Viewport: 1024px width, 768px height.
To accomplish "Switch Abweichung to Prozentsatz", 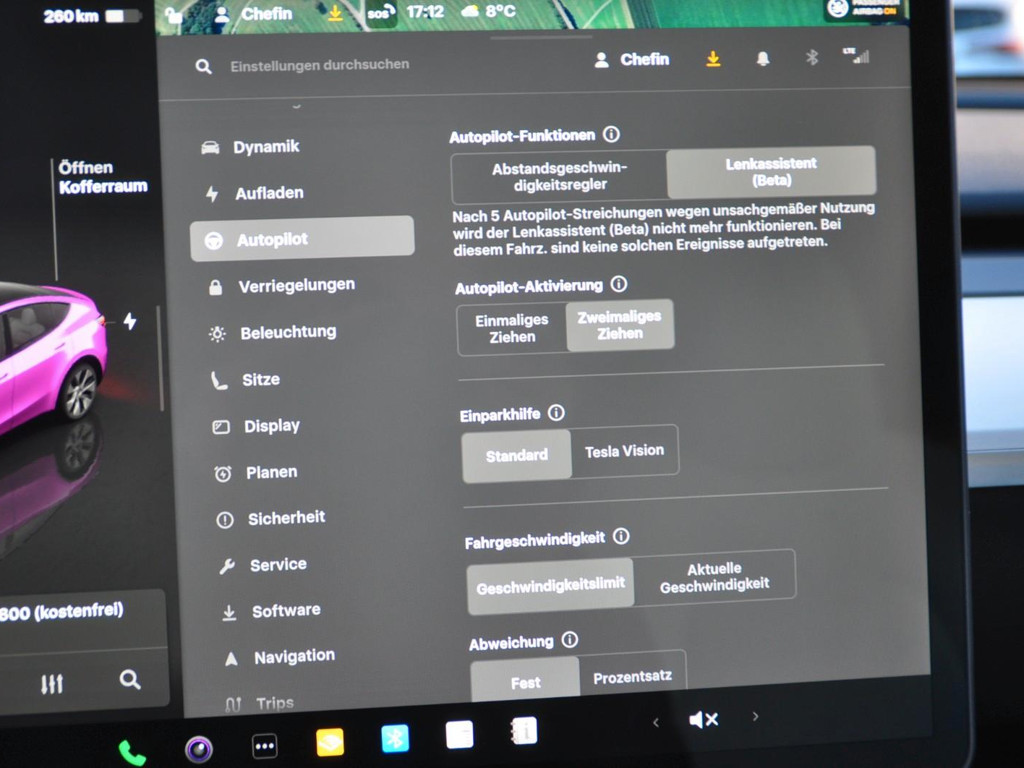I will click(x=632, y=678).
